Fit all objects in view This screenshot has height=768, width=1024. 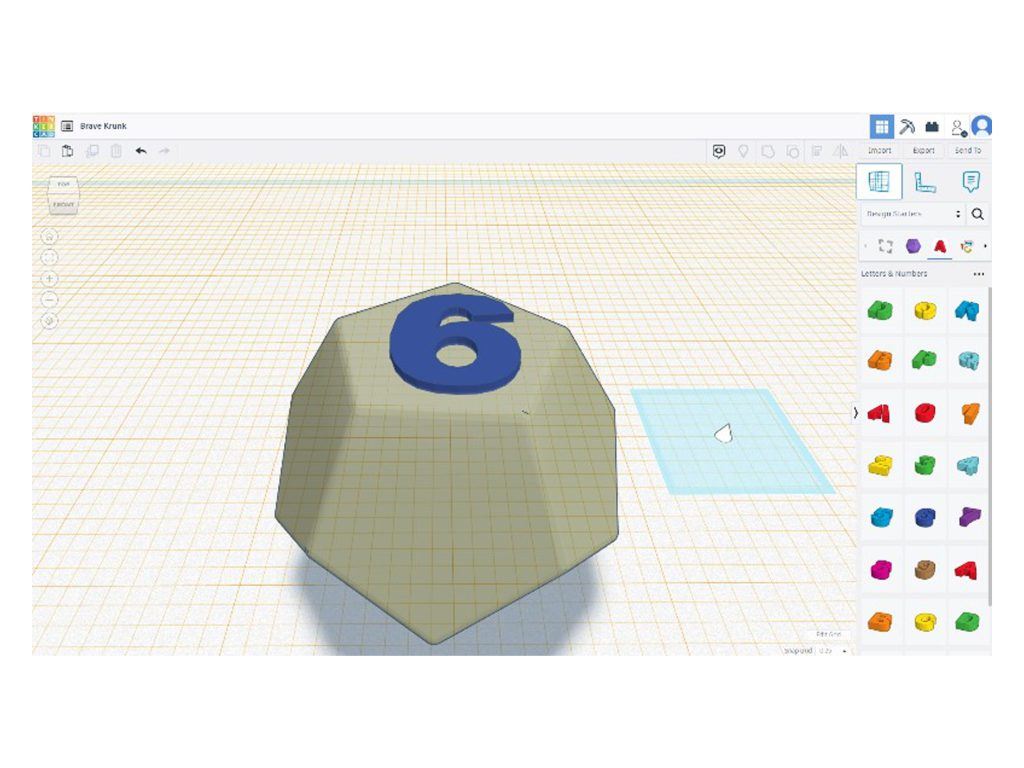coord(50,257)
